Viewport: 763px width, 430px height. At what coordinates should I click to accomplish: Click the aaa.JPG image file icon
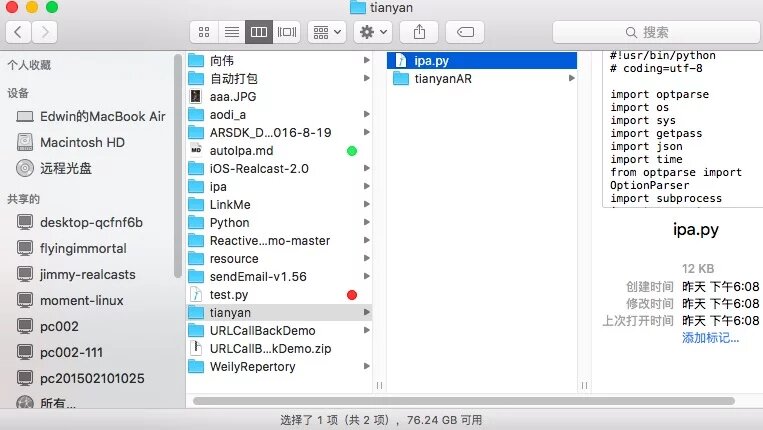196,96
